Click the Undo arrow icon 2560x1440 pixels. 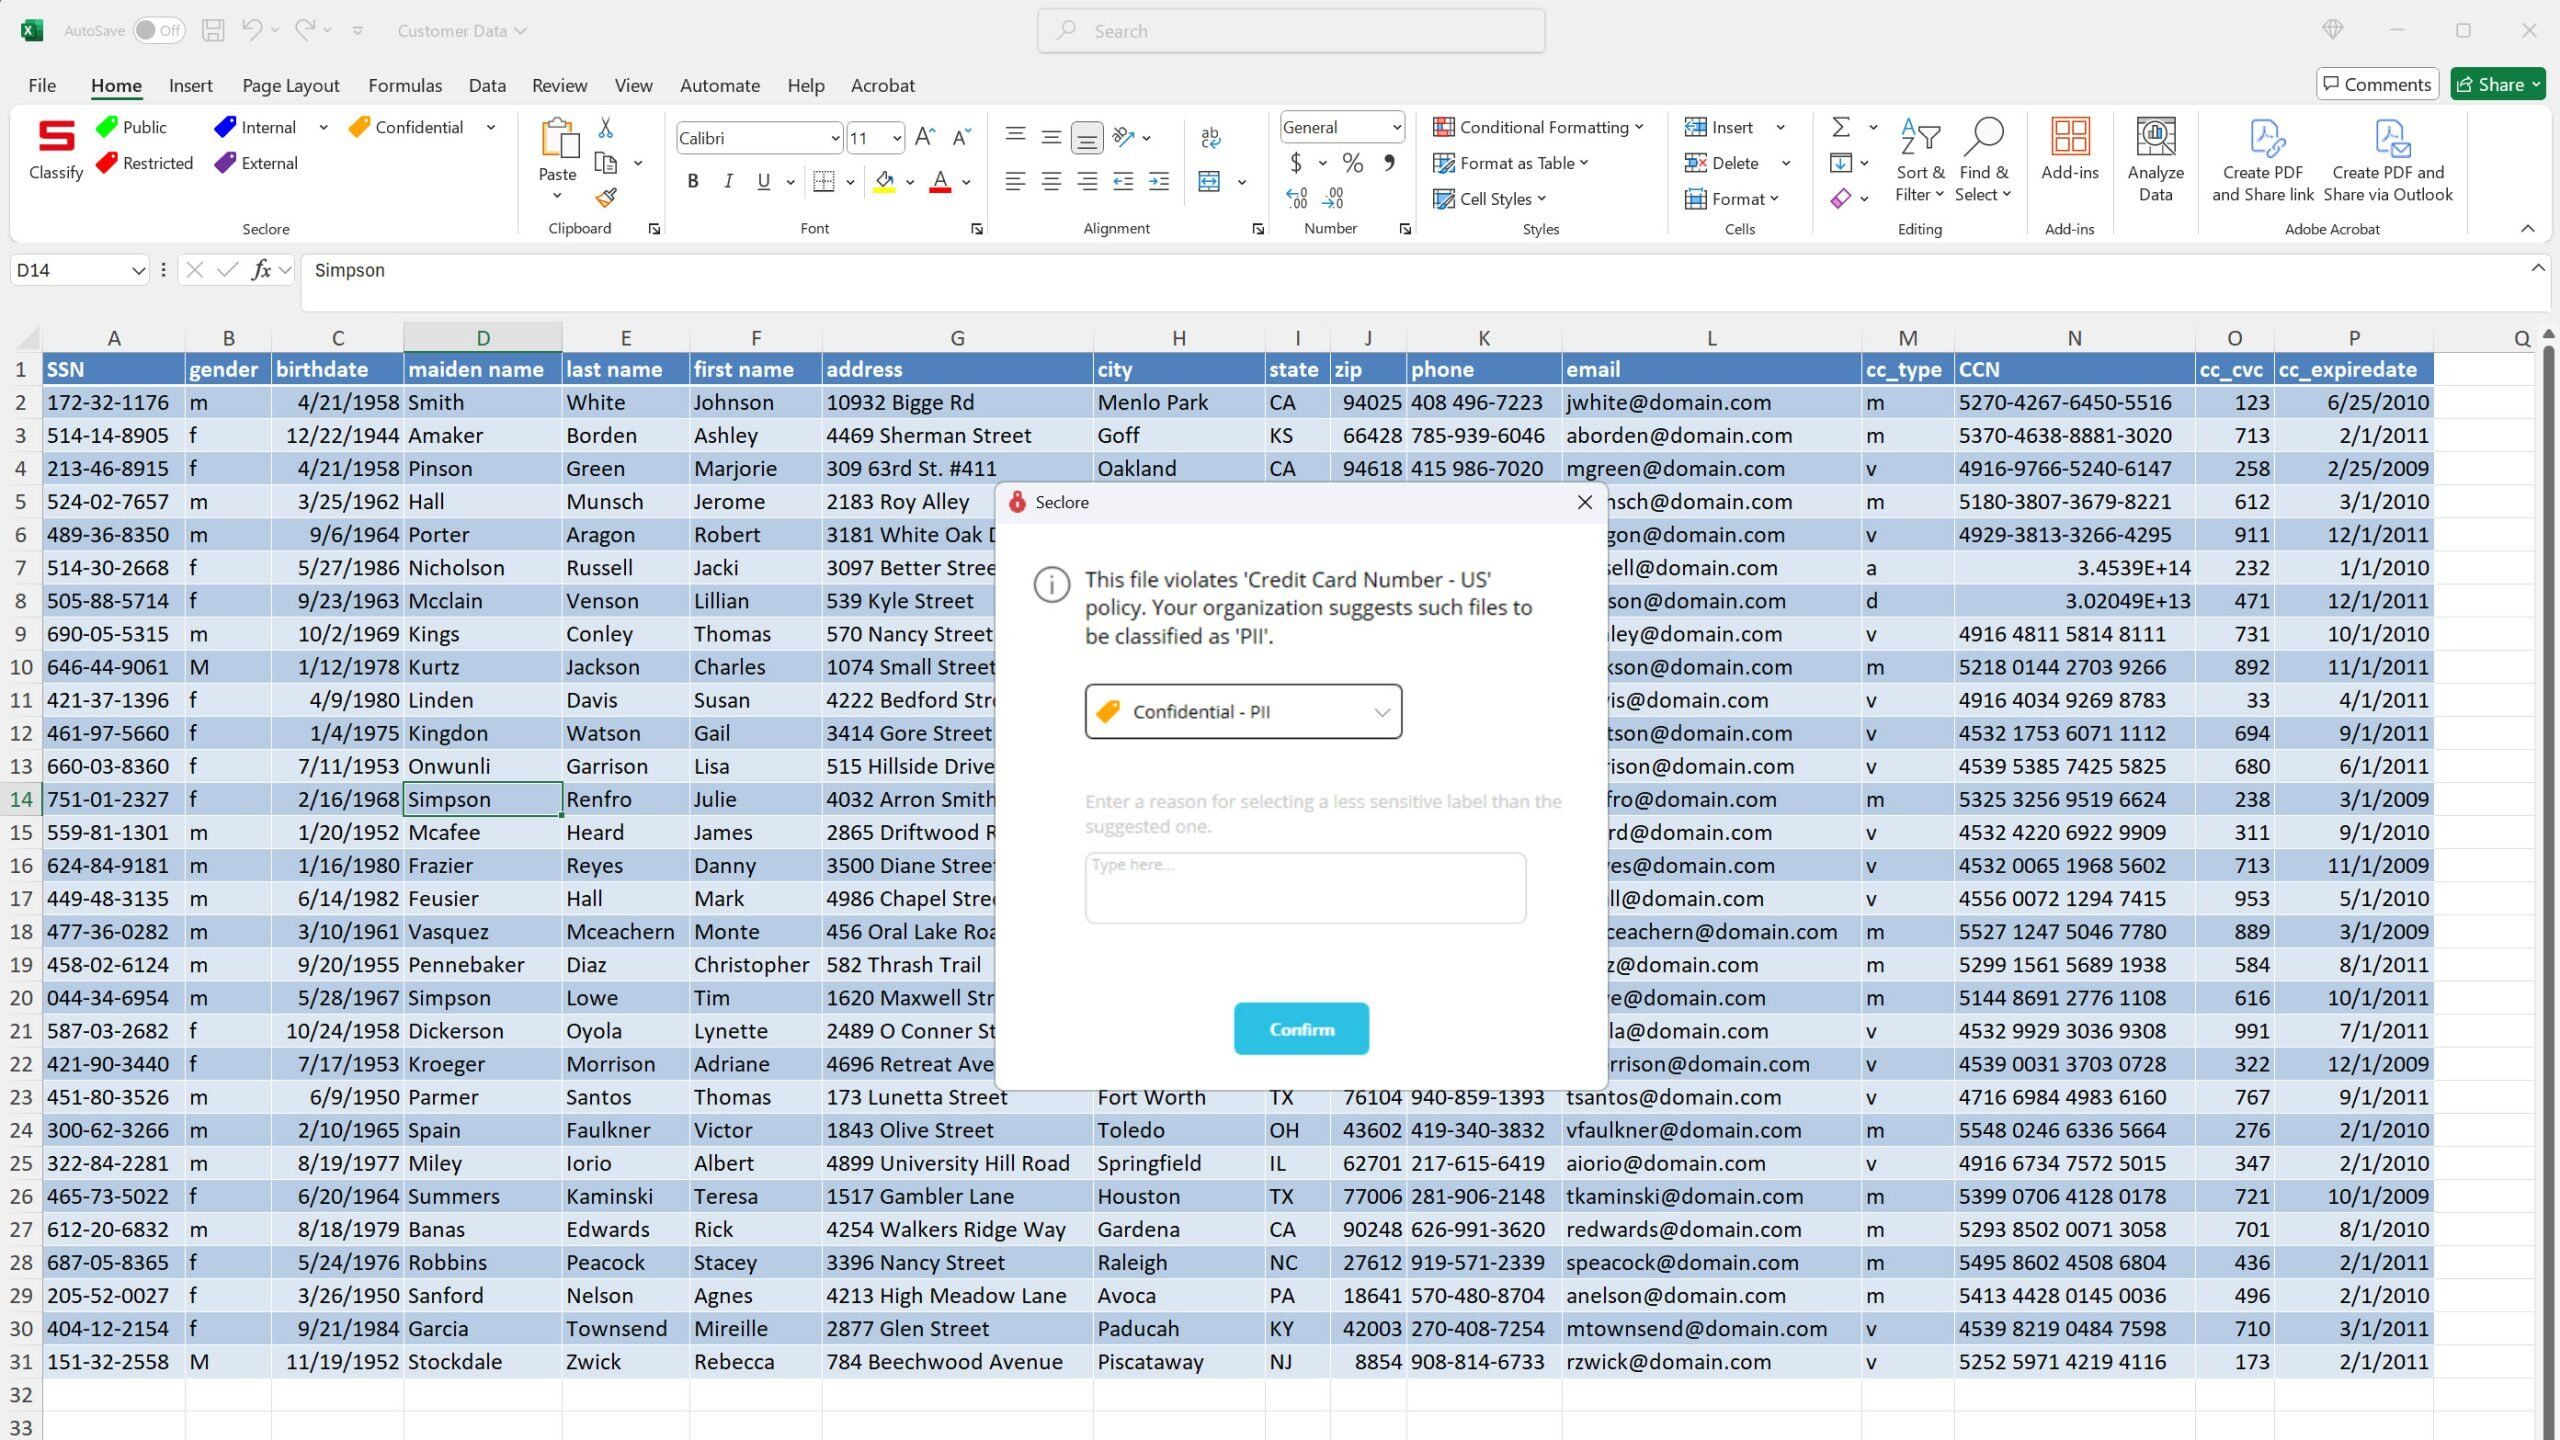click(252, 30)
